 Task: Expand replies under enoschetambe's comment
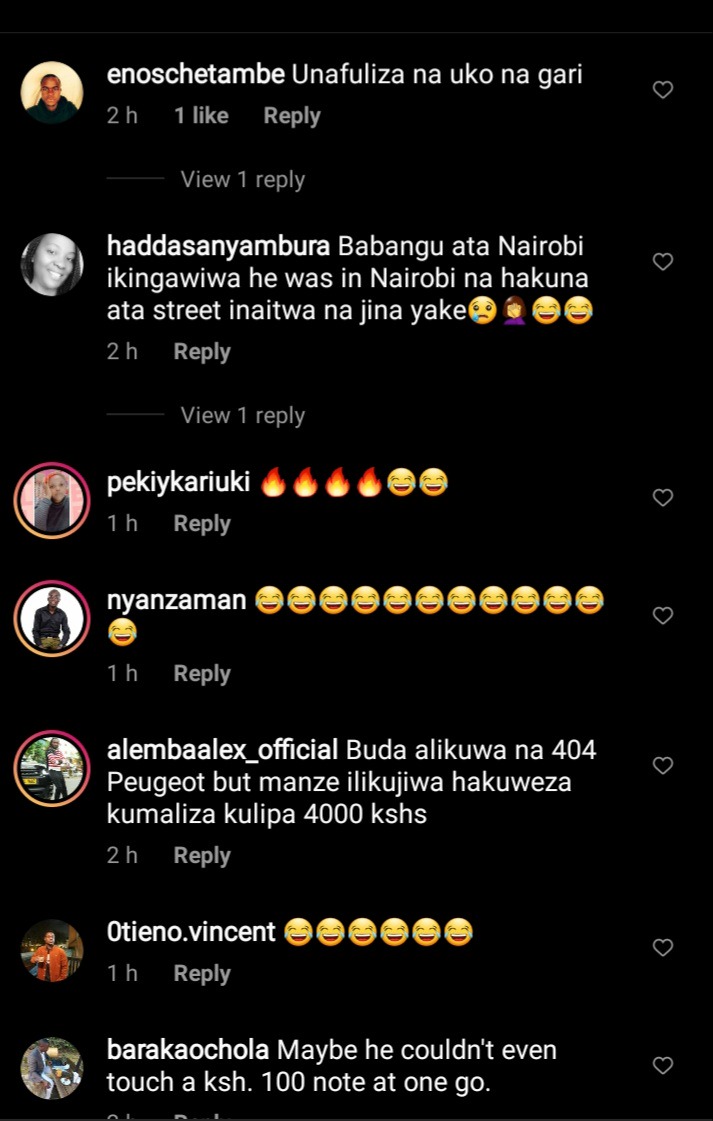242,179
